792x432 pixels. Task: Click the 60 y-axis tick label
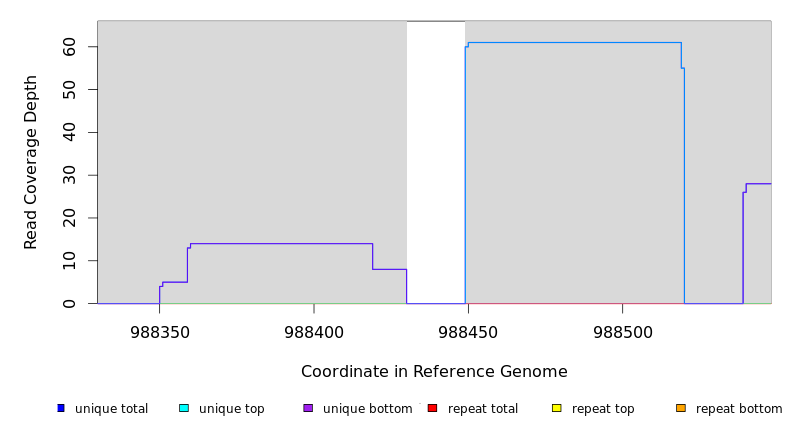[x=69, y=47]
